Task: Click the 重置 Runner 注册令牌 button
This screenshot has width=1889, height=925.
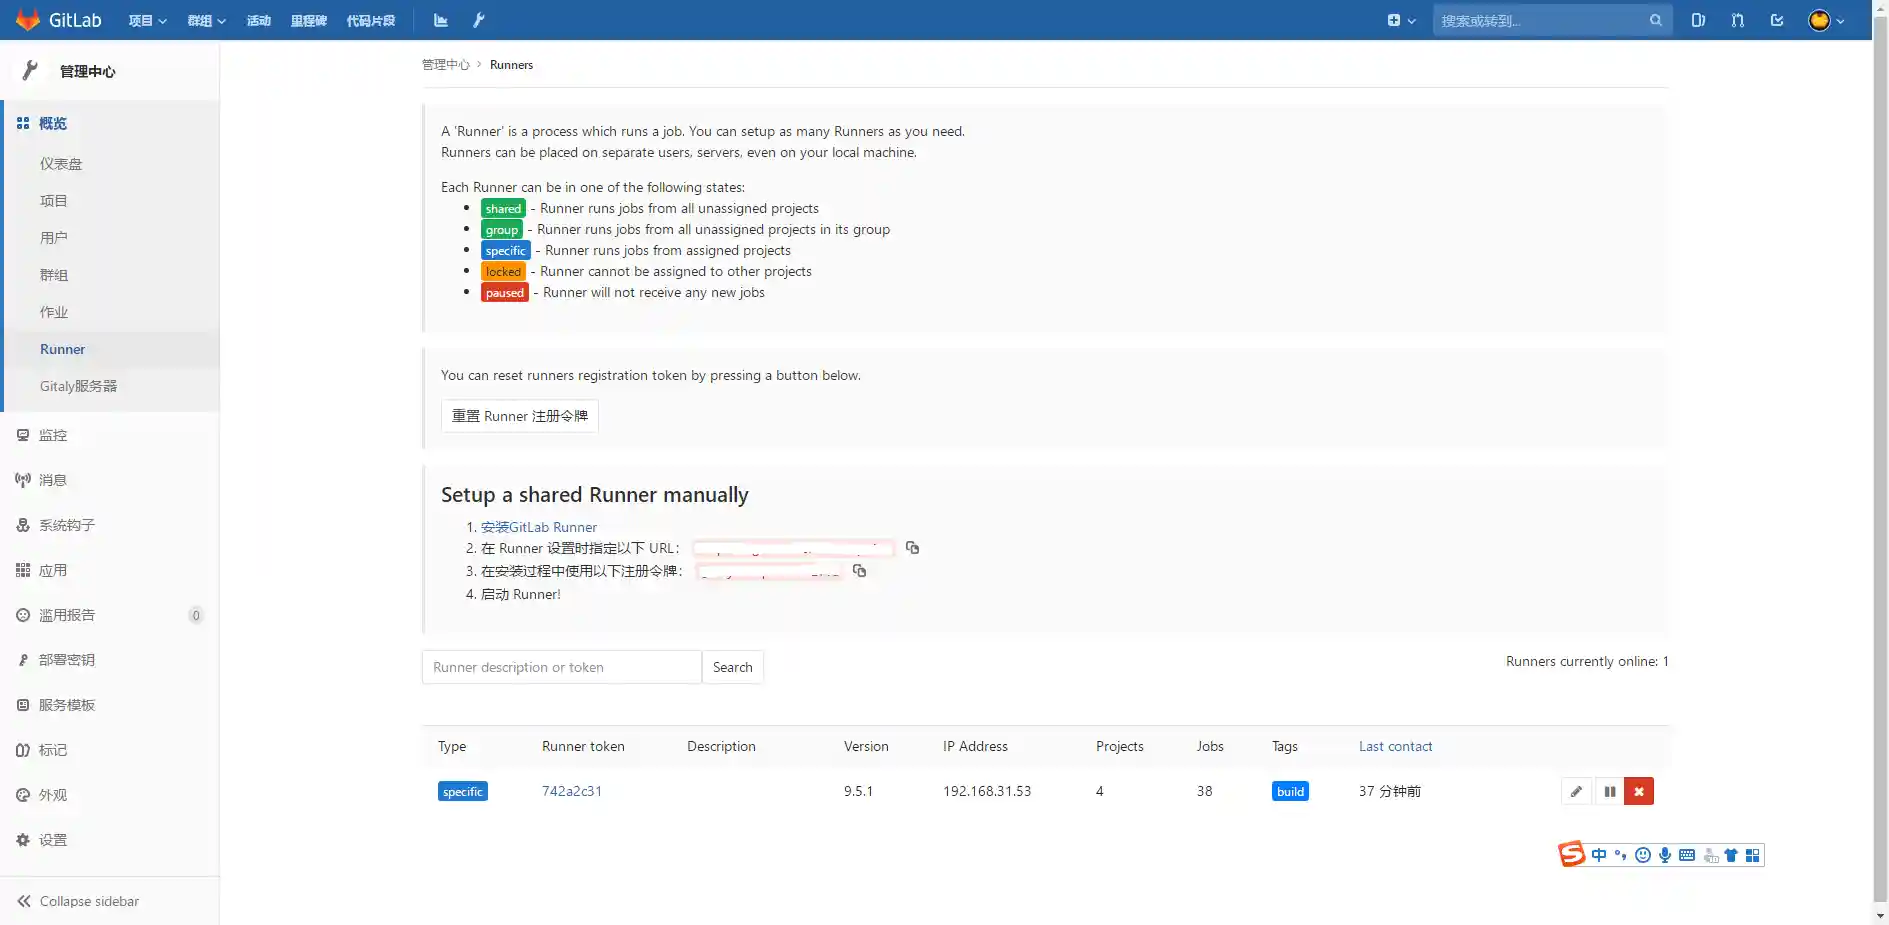Action: pyautogui.click(x=519, y=416)
